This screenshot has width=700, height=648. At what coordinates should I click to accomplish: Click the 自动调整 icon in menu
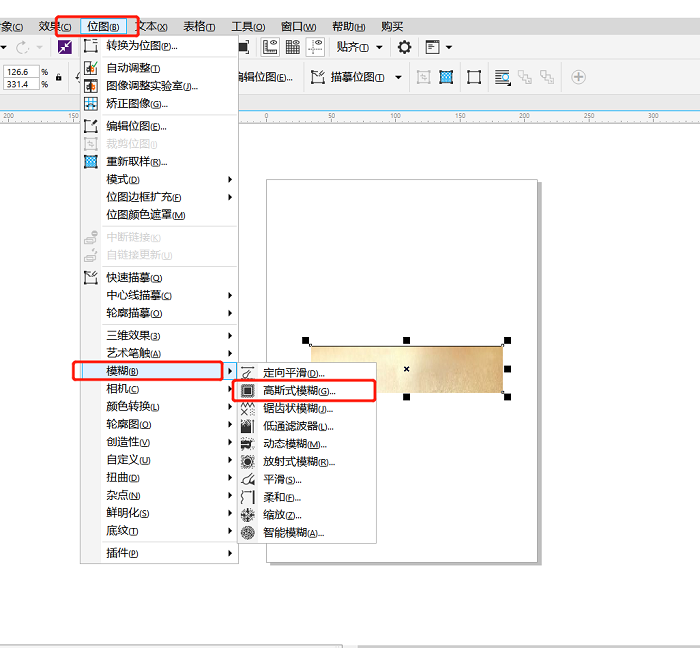[91, 68]
